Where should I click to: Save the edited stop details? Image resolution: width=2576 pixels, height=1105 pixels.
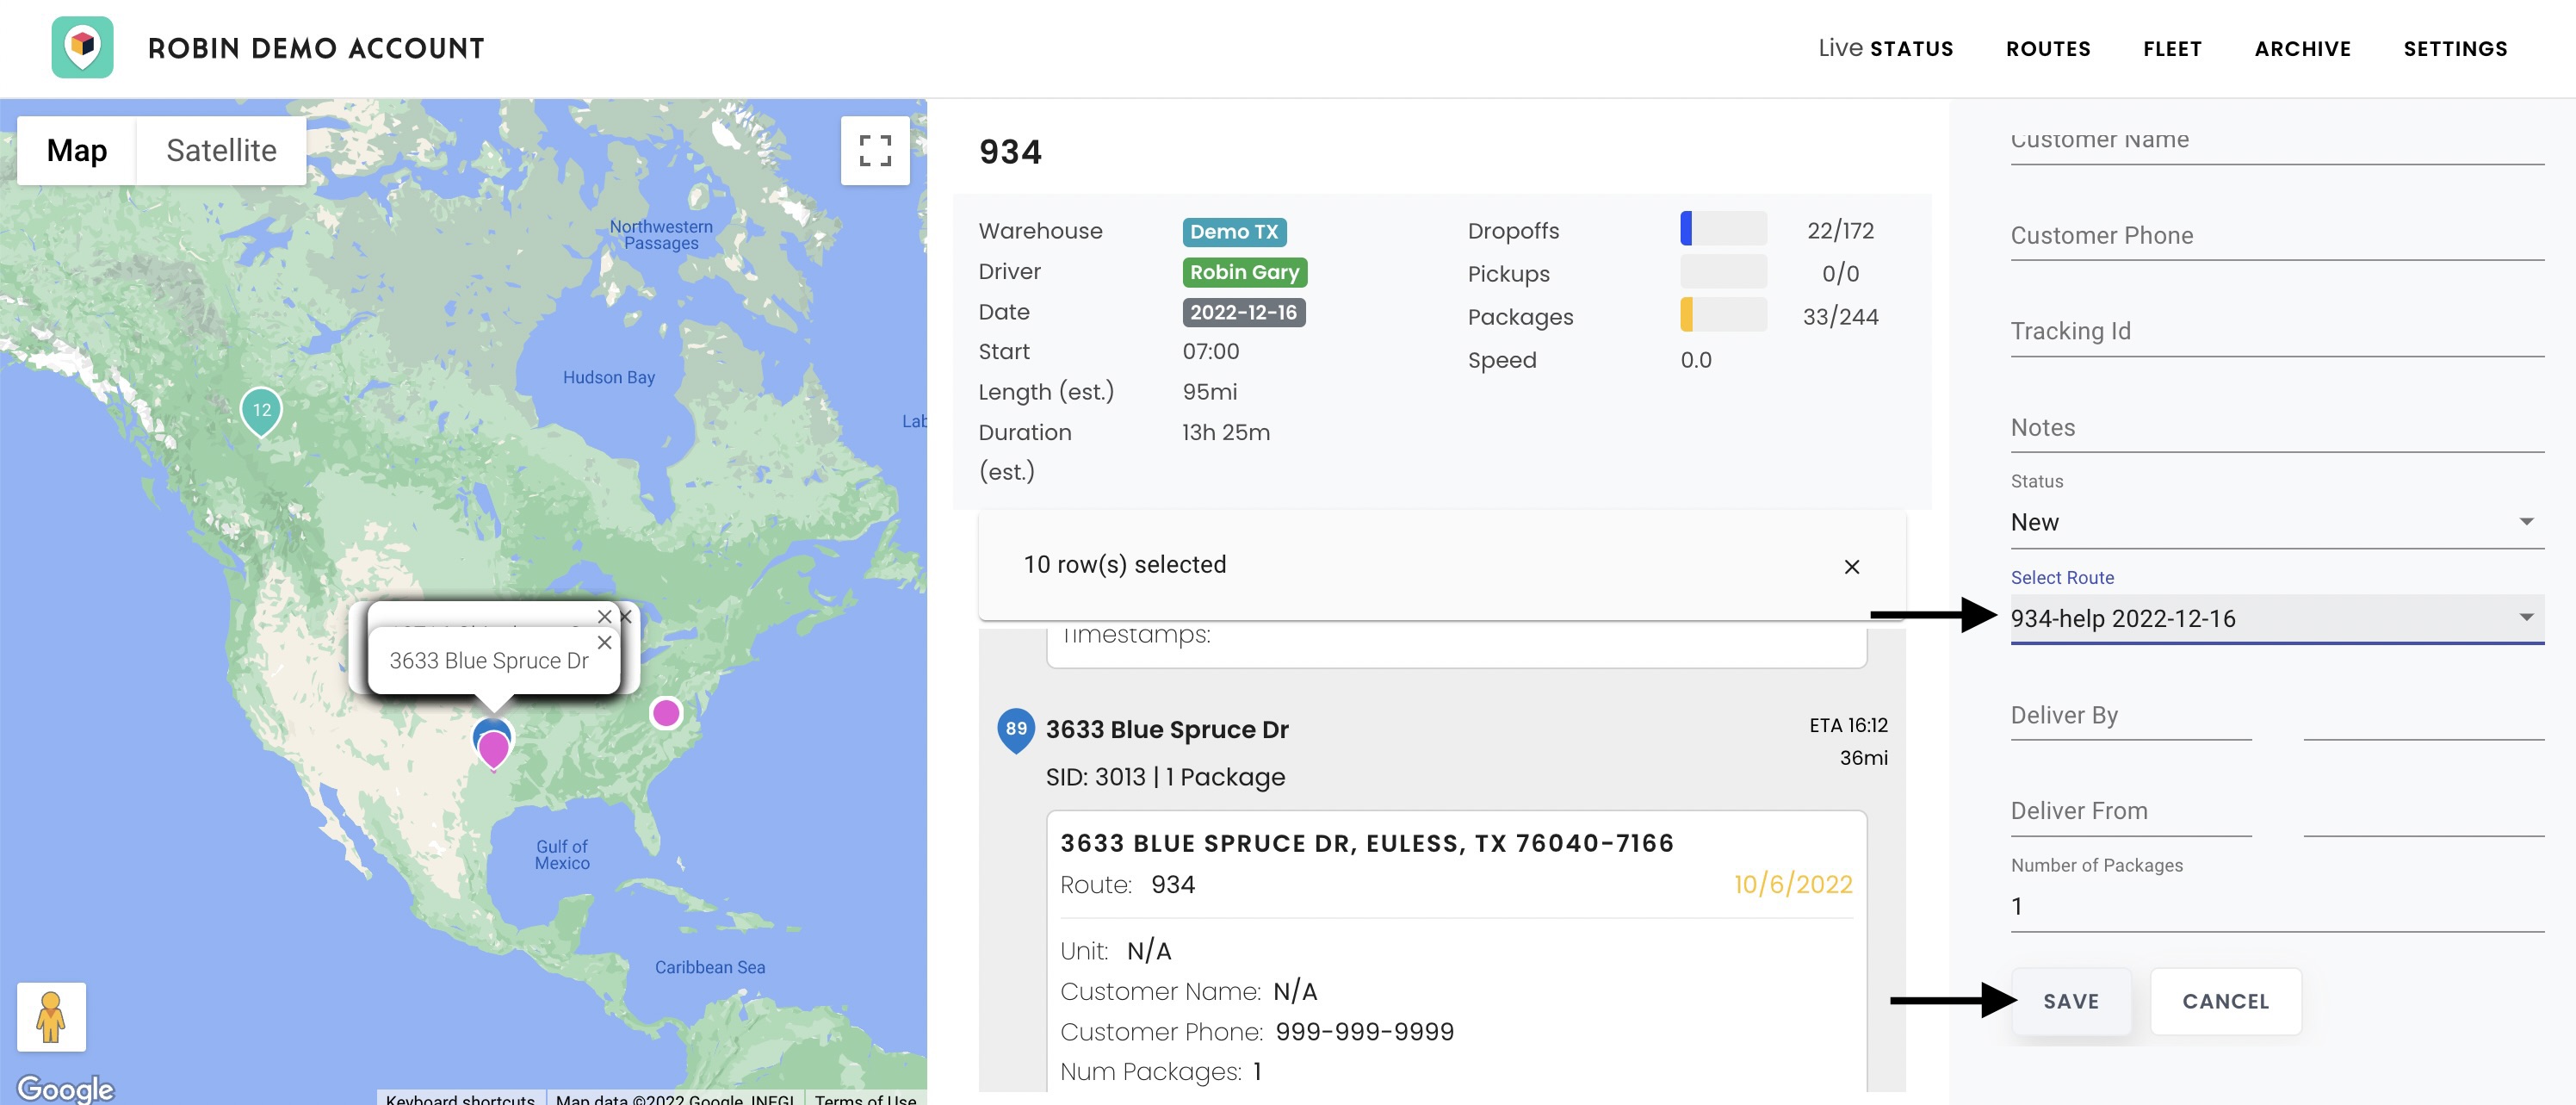tap(2070, 1001)
